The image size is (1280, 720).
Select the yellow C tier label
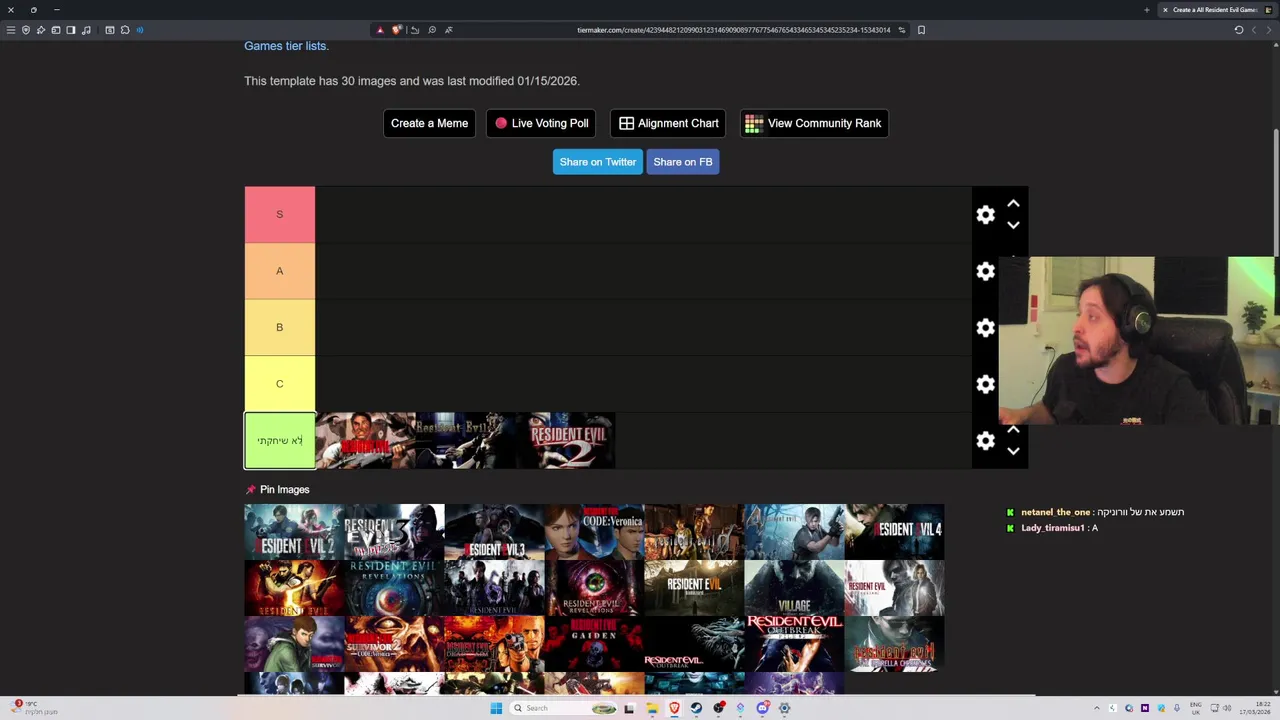(x=280, y=384)
